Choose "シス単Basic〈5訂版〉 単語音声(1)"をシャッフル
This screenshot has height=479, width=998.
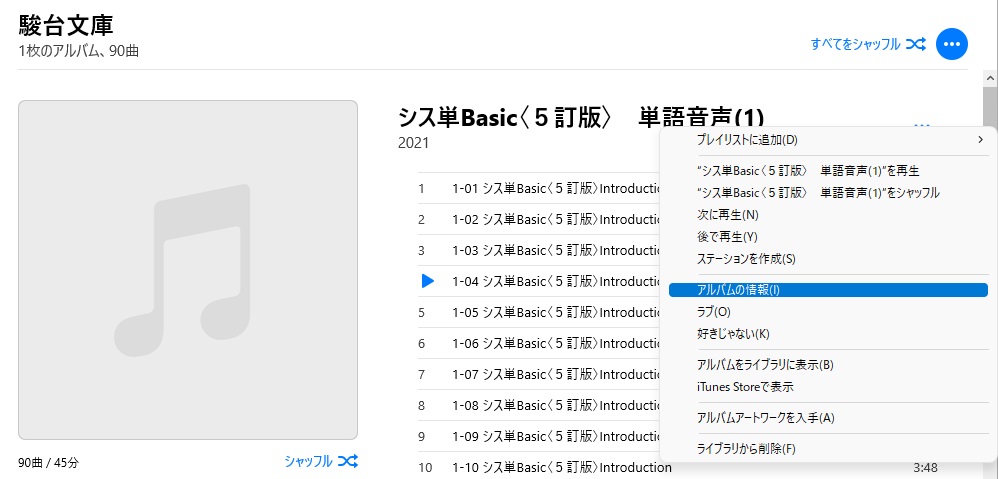click(x=829, y=193)
